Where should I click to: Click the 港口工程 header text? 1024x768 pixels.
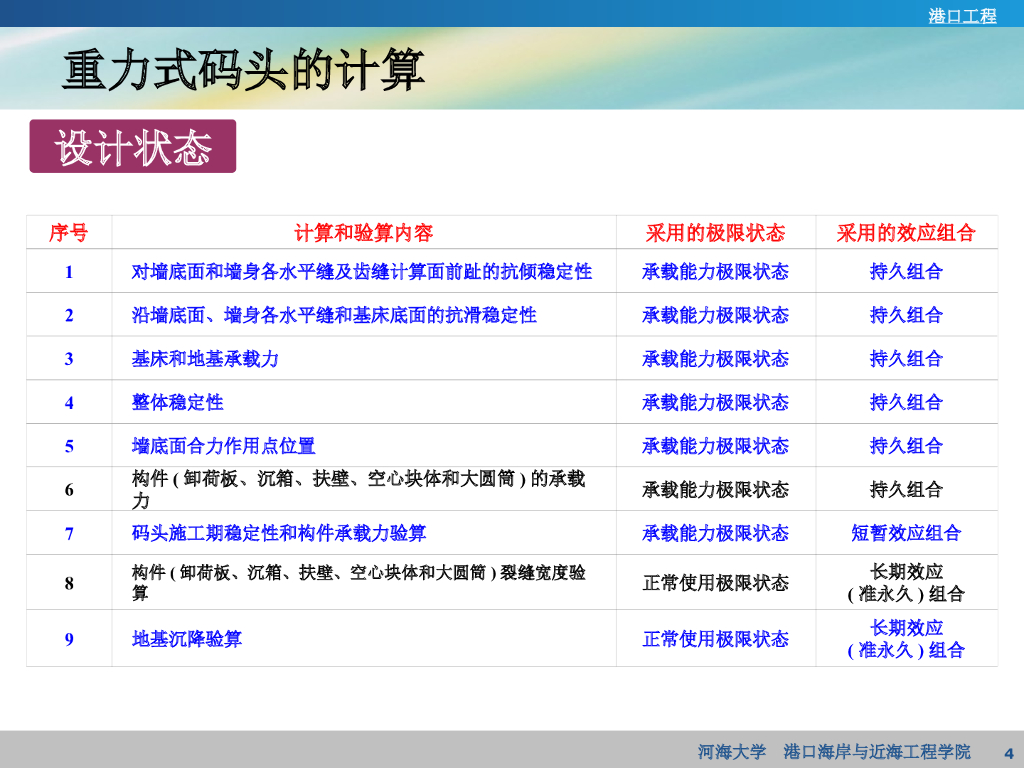click(x=962, y=15)
